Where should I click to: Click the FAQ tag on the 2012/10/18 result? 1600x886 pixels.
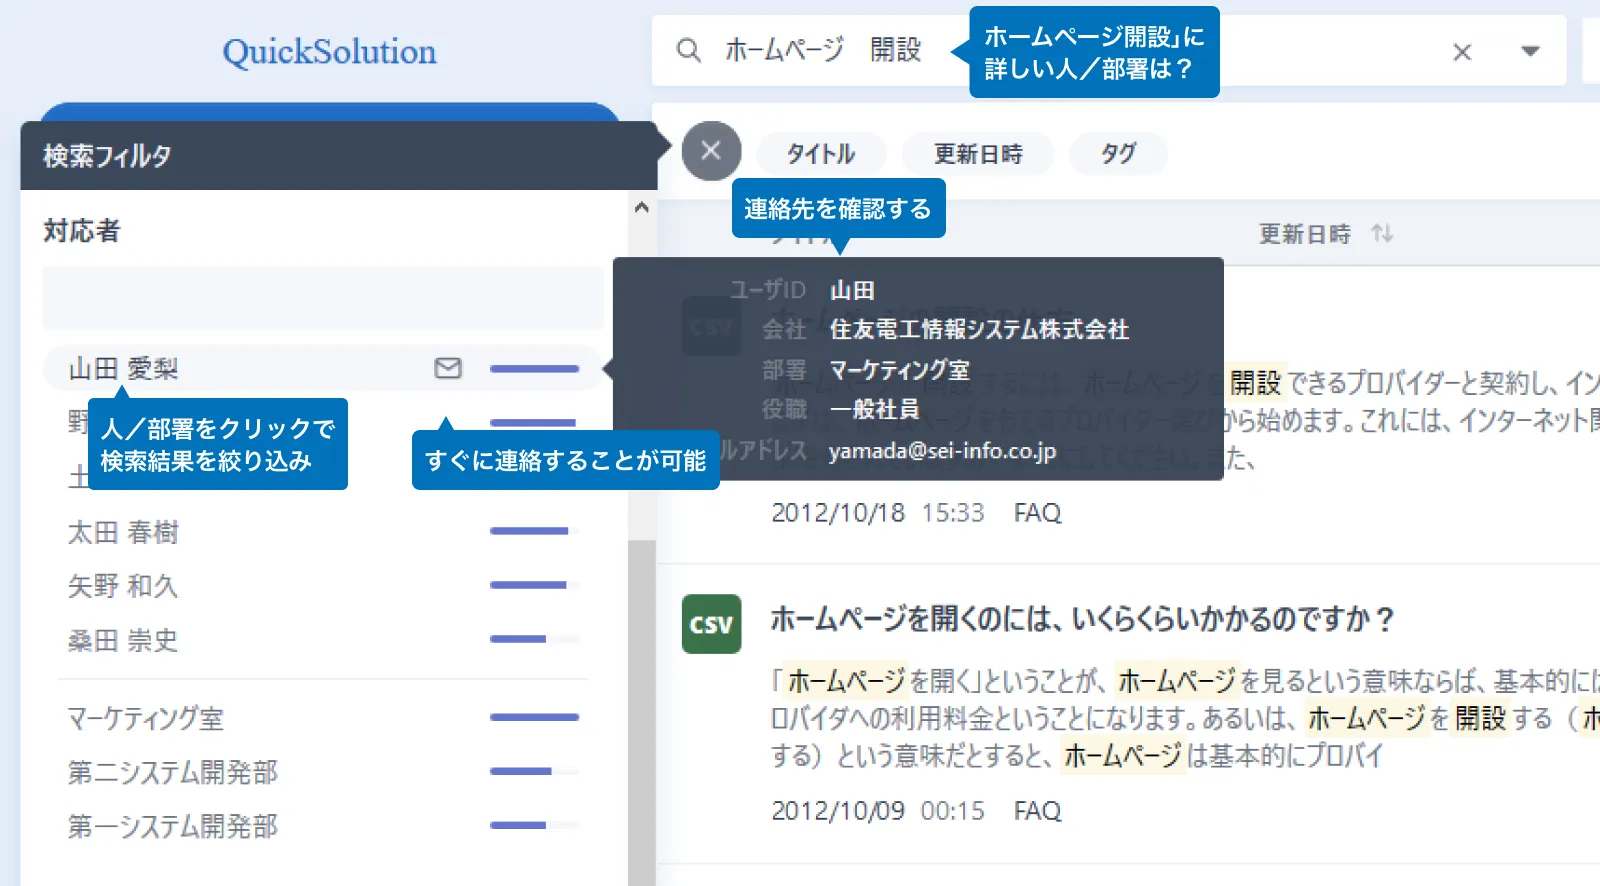[1037, 513]
